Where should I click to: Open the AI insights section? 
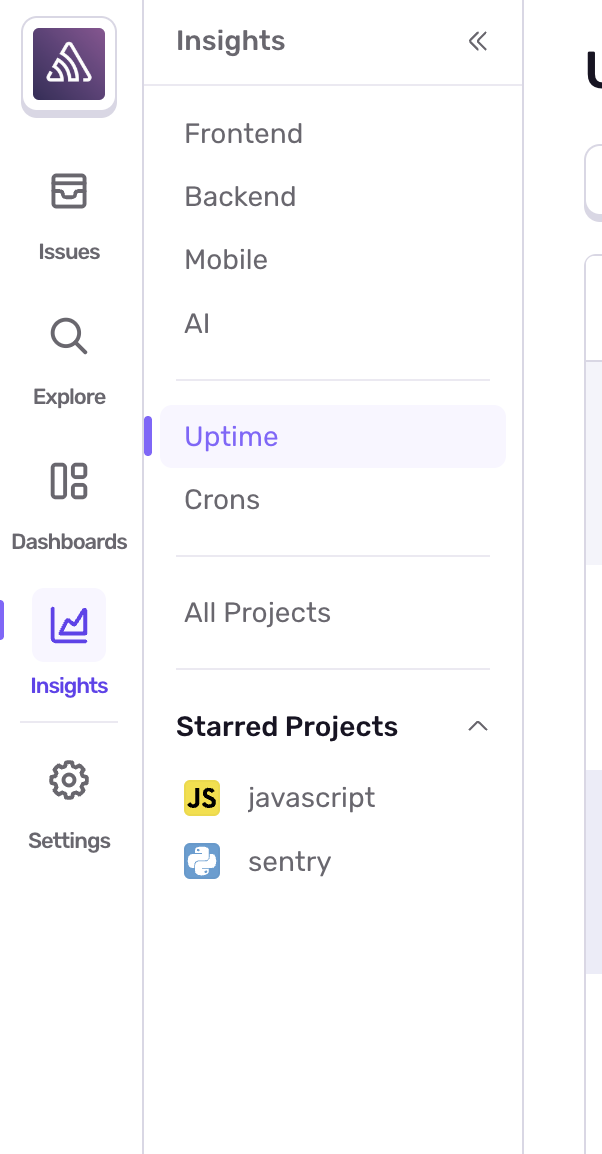tap(197, 324)
